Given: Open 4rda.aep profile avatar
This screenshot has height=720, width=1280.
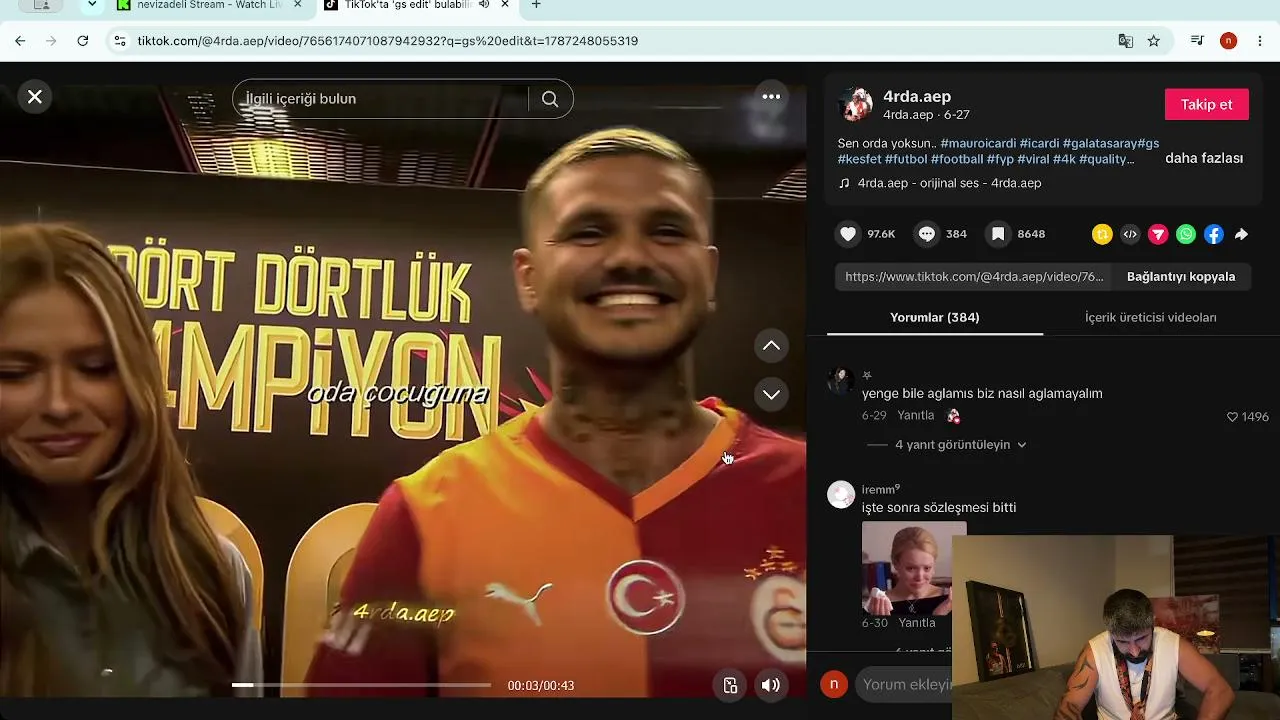Looking at the screenshot, I should point(855,104).
